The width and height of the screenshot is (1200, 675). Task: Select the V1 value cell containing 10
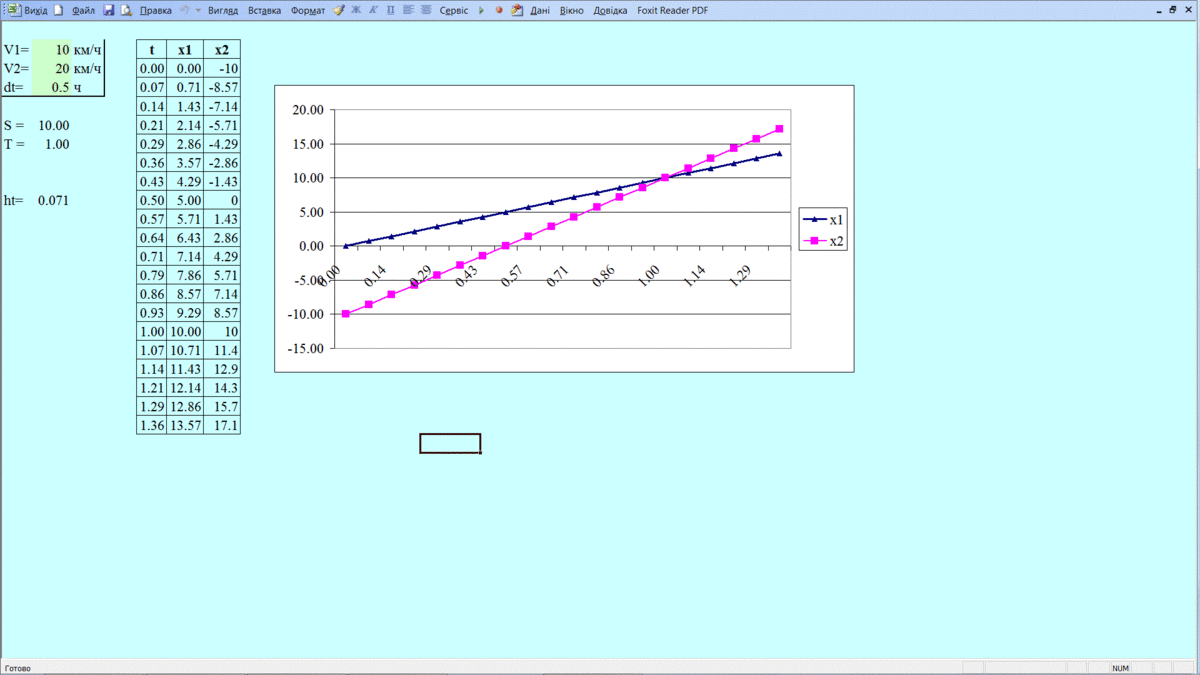pyautogui.click(x=51, y=50)
